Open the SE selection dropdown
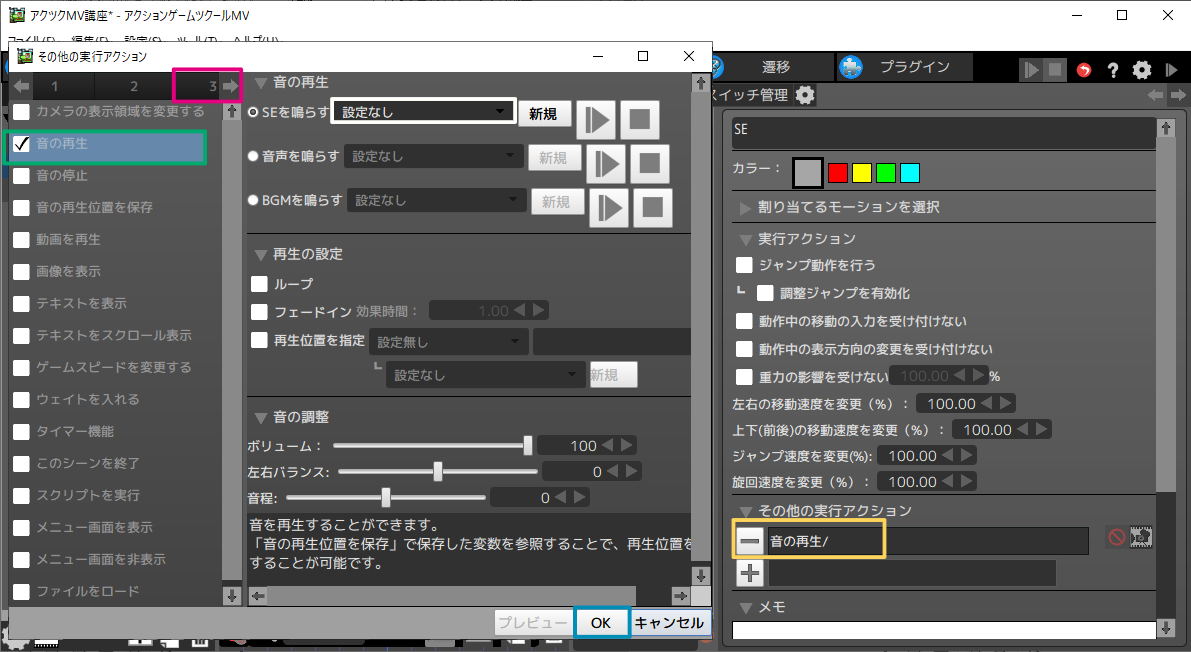The width and height of the screenshot is (1191, 652). click(x=423, y=112)
